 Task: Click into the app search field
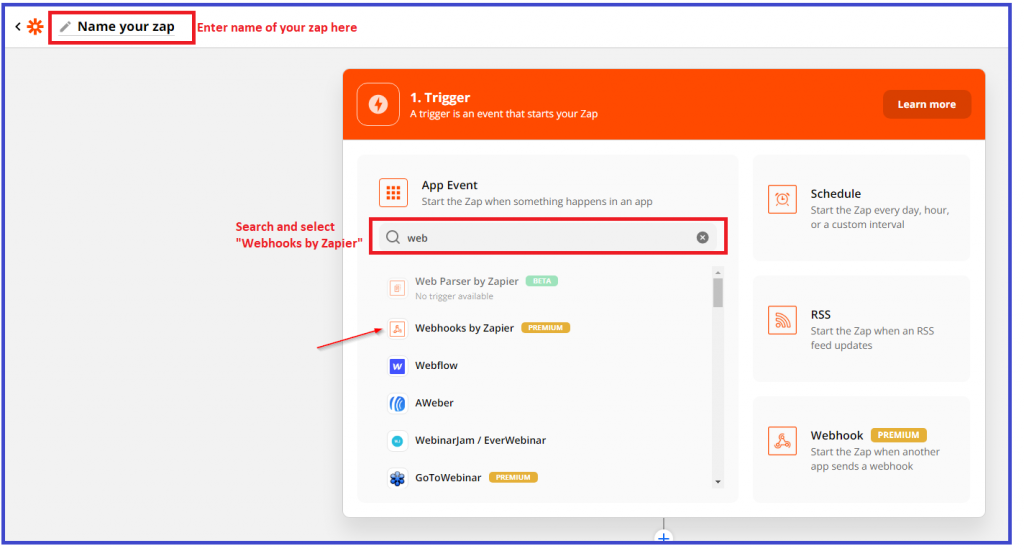click(x=548, y=238)
